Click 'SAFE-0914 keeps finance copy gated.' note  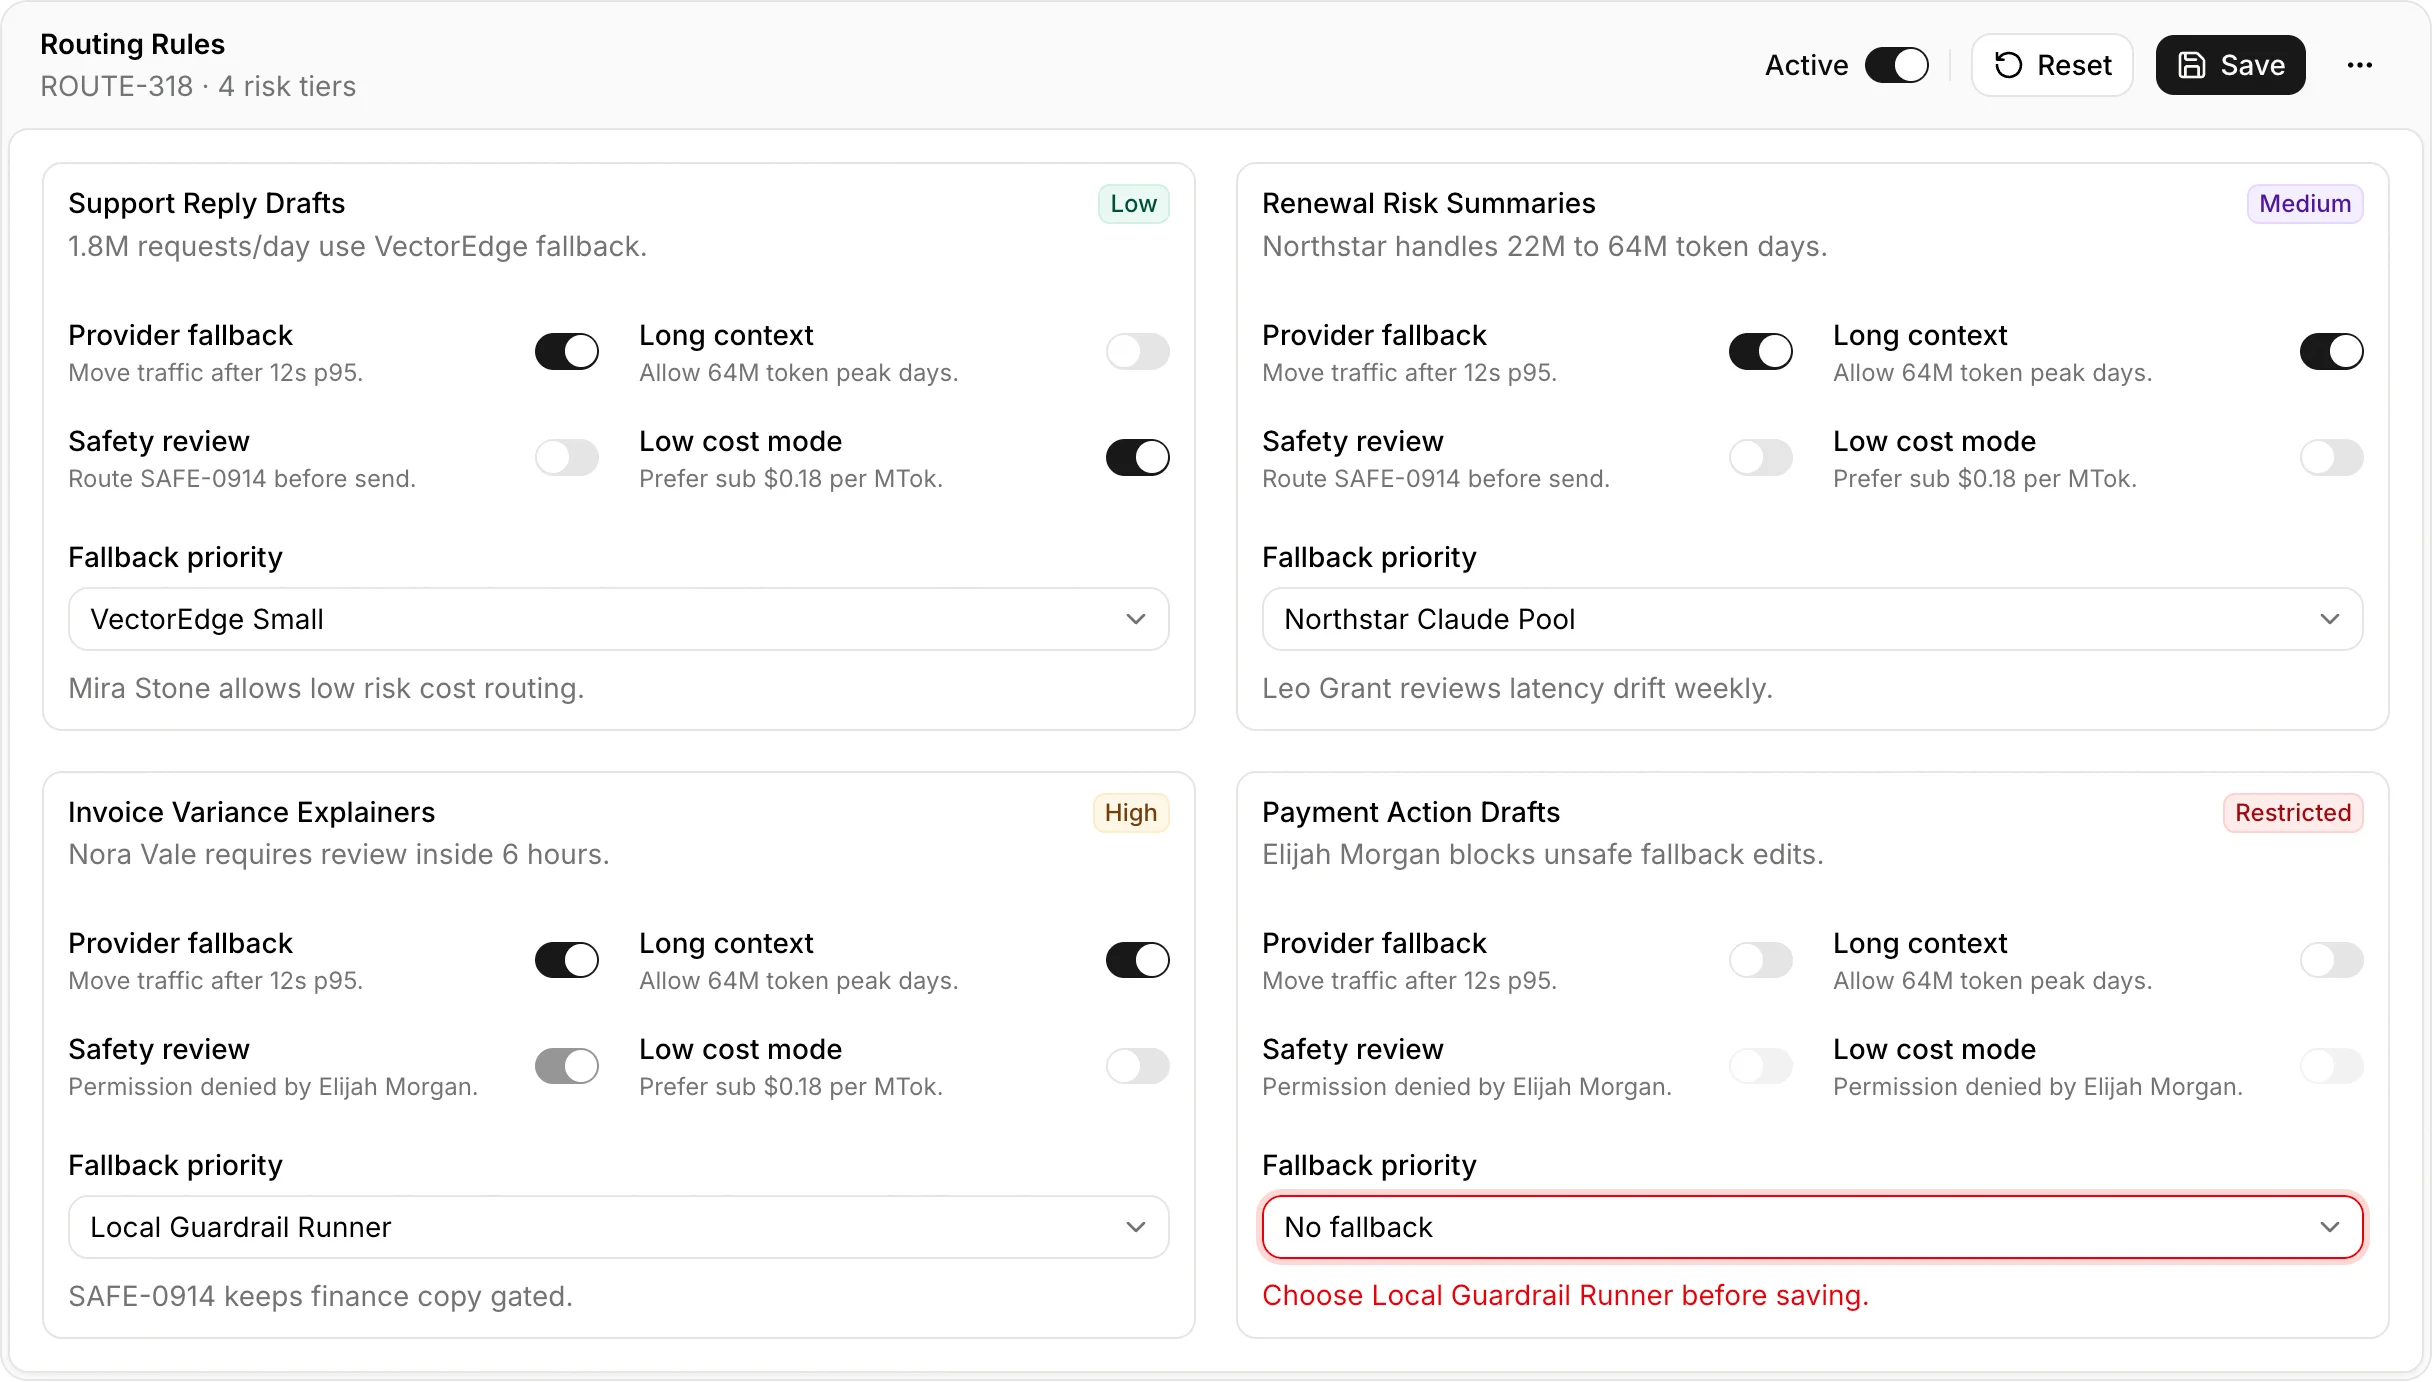coord(321,1296)
